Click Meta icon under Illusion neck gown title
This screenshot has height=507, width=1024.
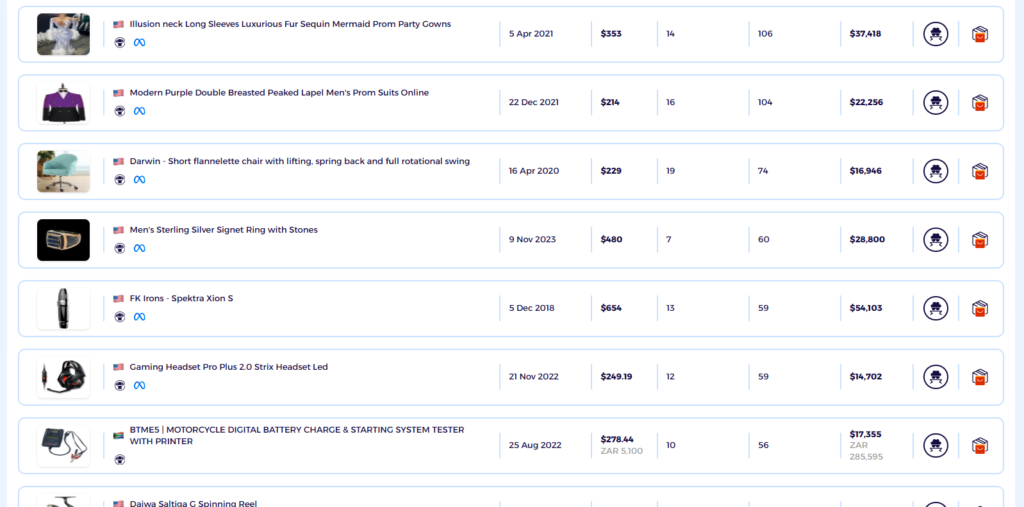[139, 42]
